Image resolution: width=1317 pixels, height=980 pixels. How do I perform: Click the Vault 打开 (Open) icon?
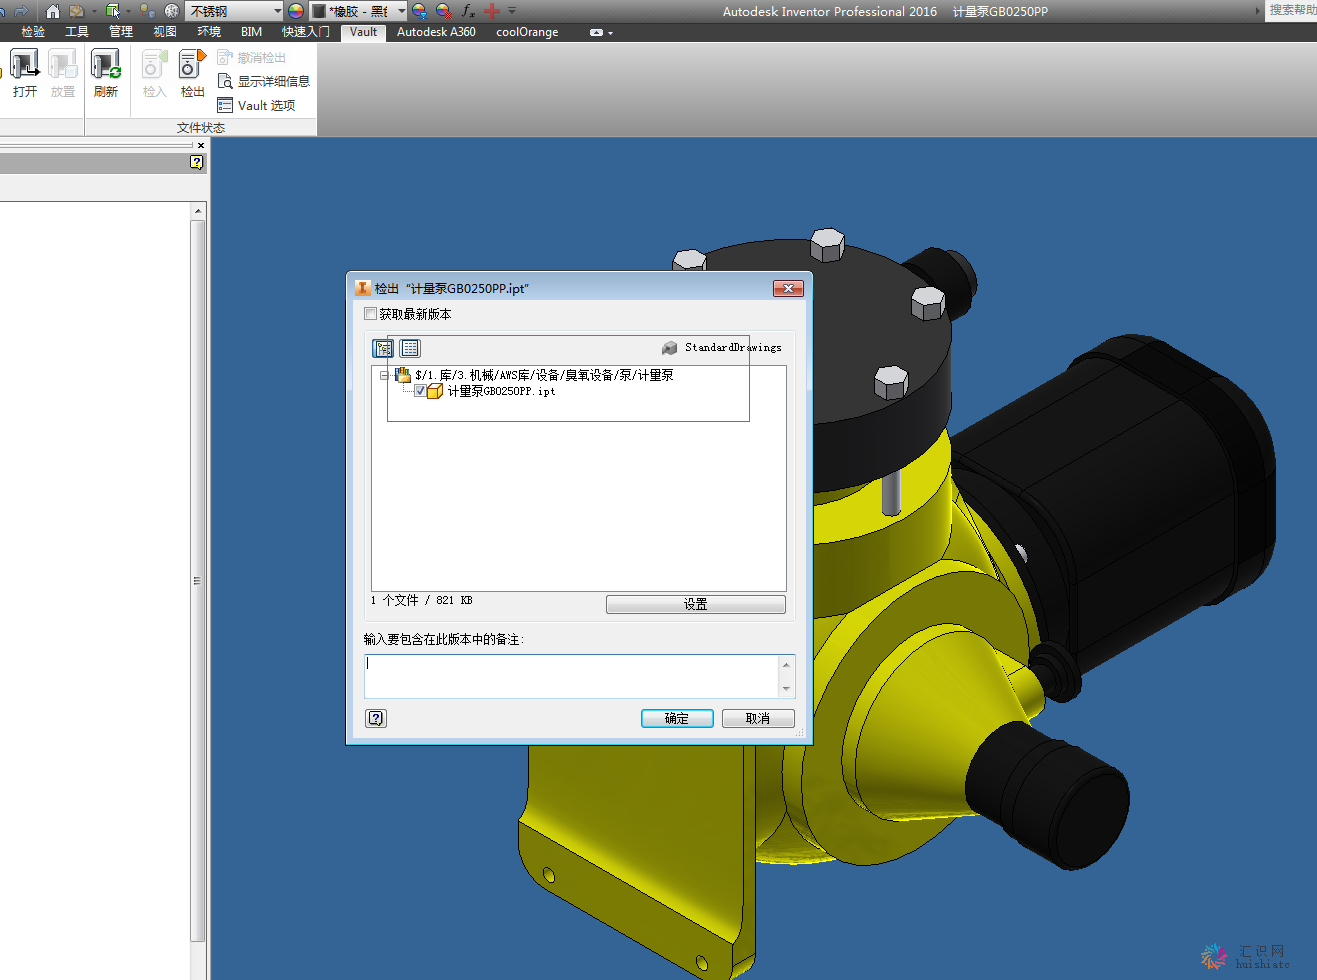point(25,72)
